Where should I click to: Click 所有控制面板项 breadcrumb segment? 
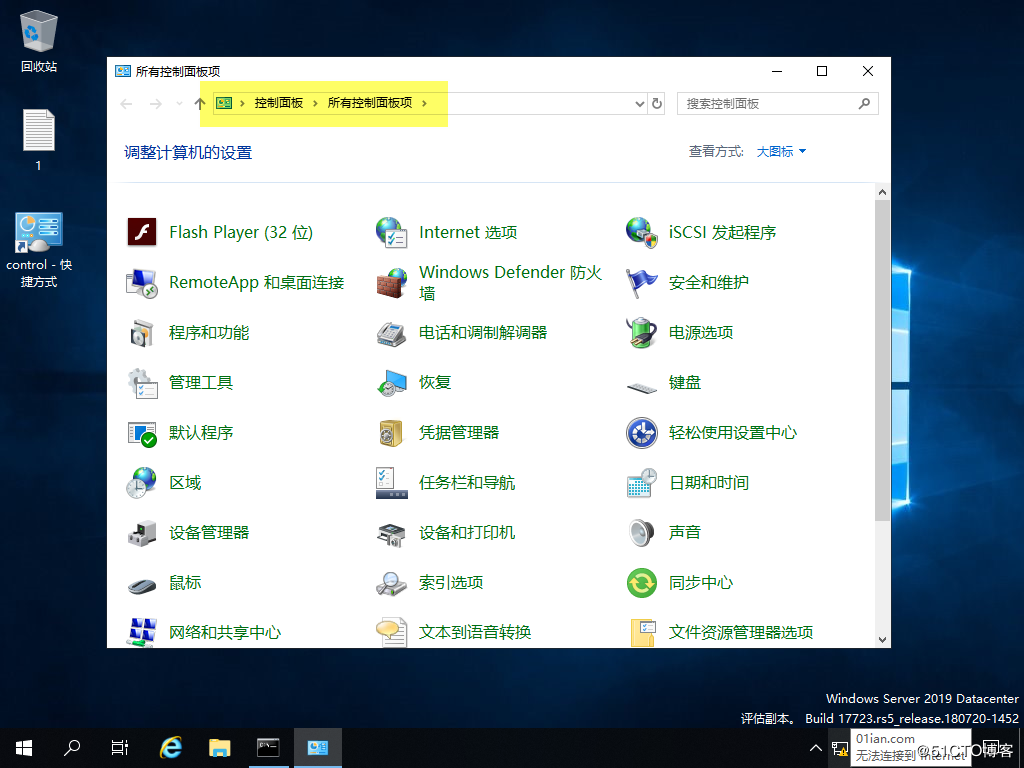point(369,103)
